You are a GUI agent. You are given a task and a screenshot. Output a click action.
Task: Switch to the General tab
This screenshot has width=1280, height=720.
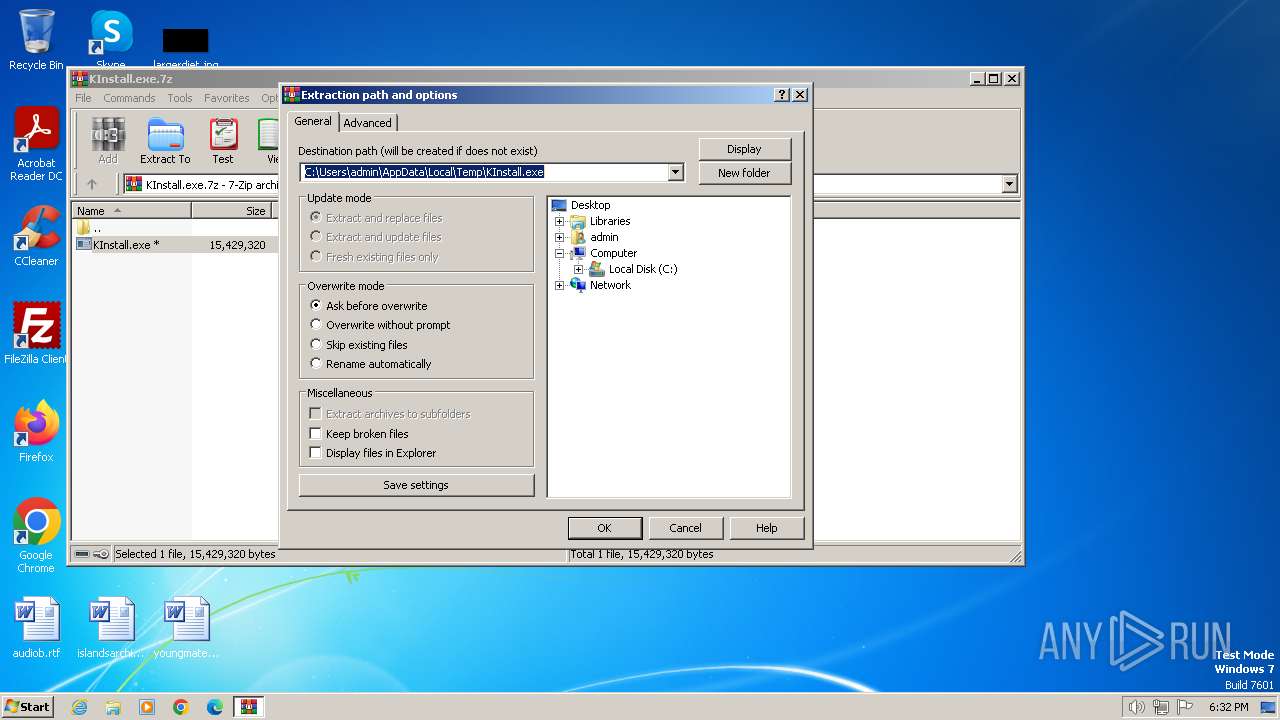[x=313, y=121]
